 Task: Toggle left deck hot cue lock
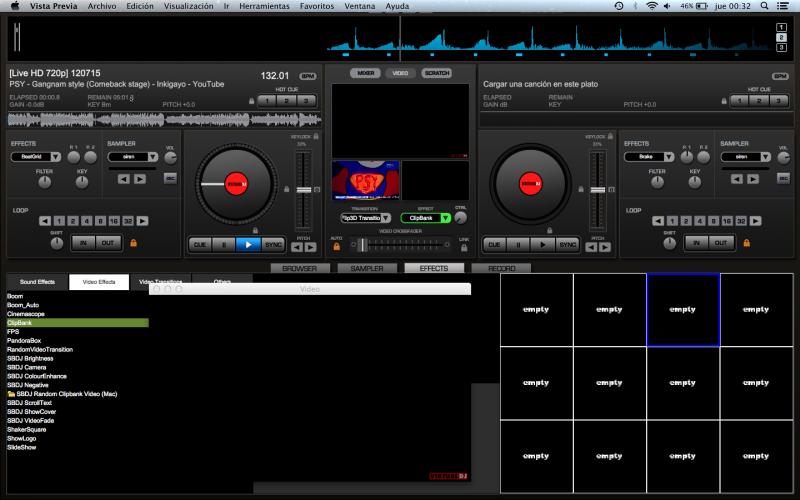point(252,101)
